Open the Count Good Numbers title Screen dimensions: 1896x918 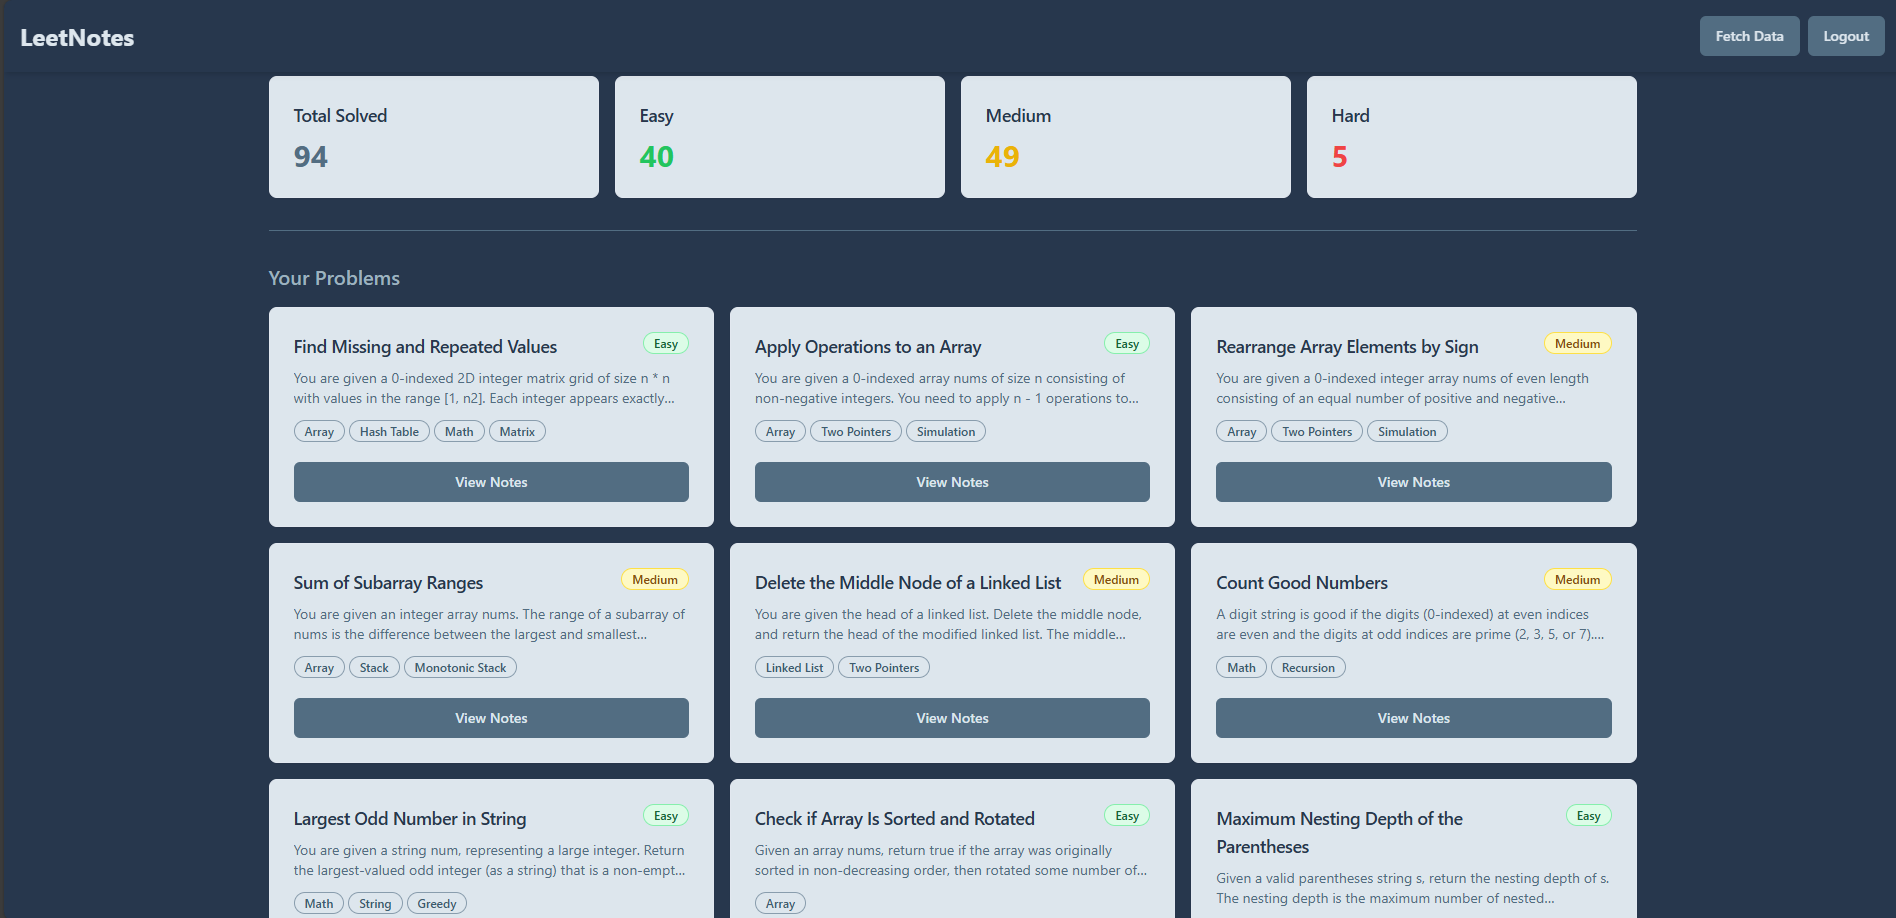pos(1302,583)
